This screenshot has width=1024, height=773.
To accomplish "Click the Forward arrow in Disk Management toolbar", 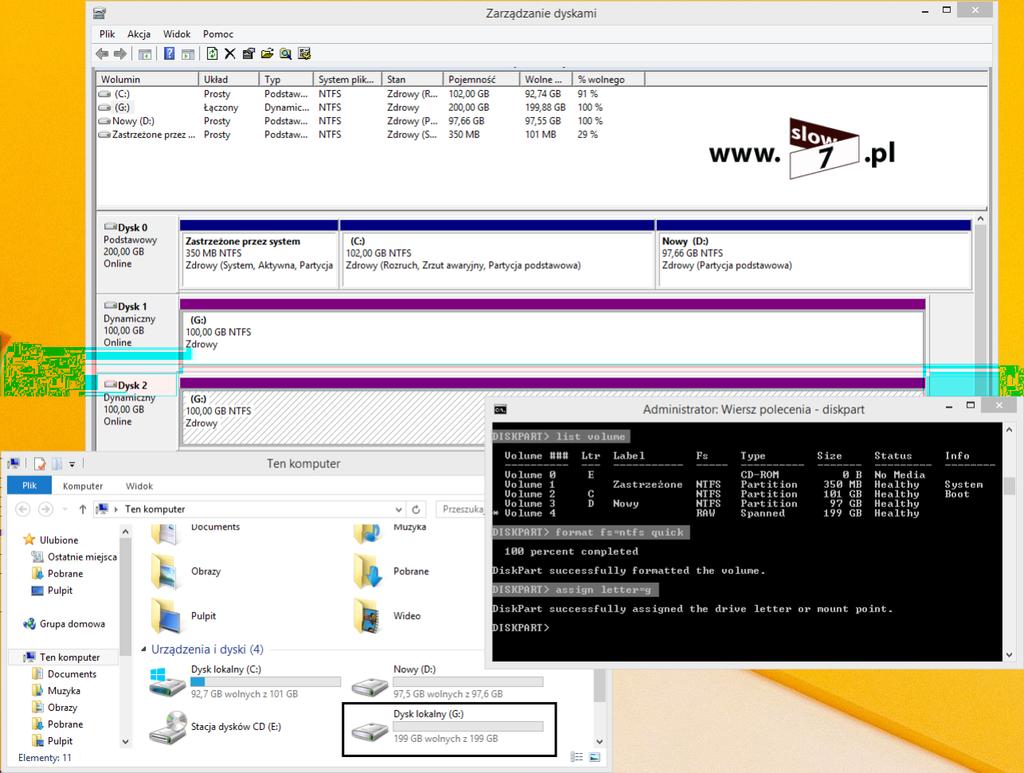I will 120,54.
